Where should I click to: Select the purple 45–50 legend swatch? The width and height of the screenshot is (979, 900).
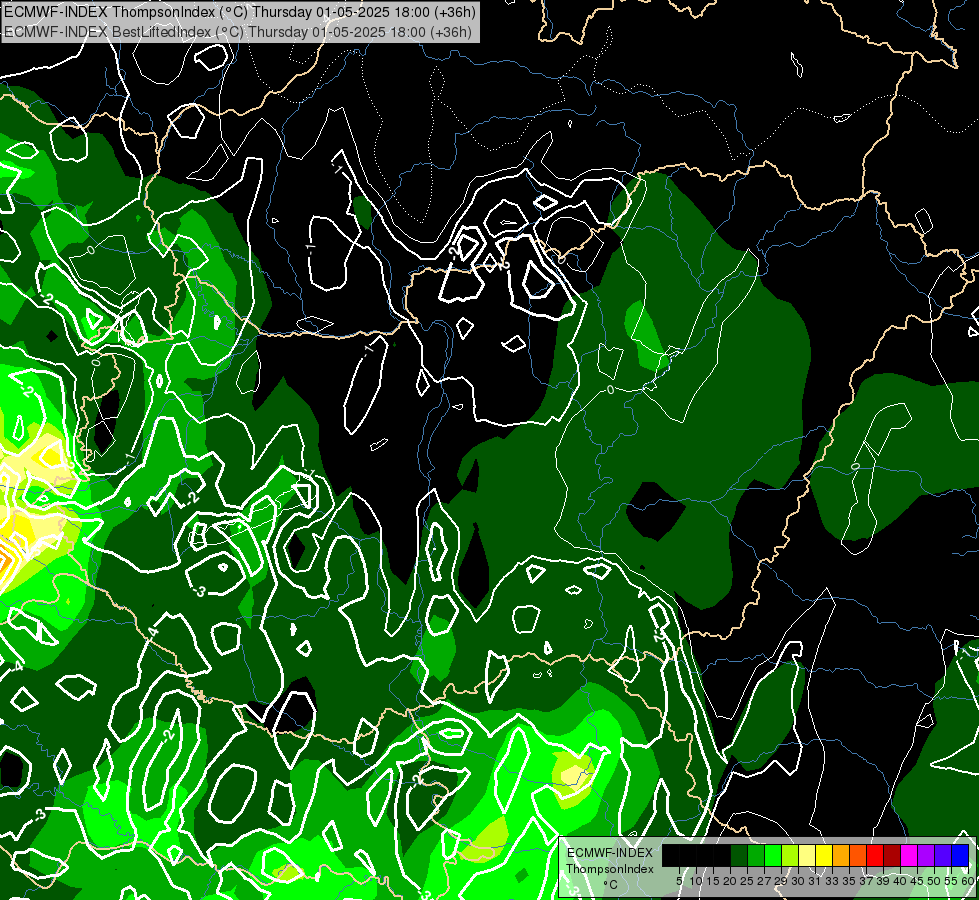[926, 855]
